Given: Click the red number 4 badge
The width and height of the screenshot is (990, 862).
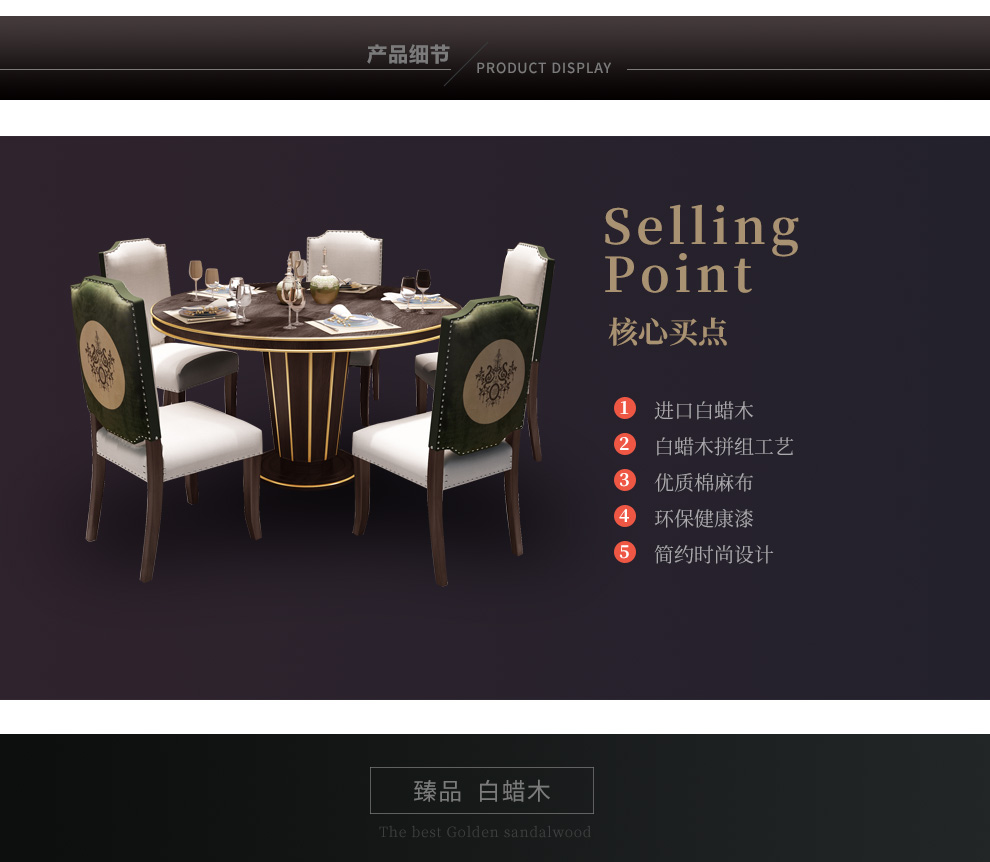Looking at the screenshot, I should coord(624,516).
